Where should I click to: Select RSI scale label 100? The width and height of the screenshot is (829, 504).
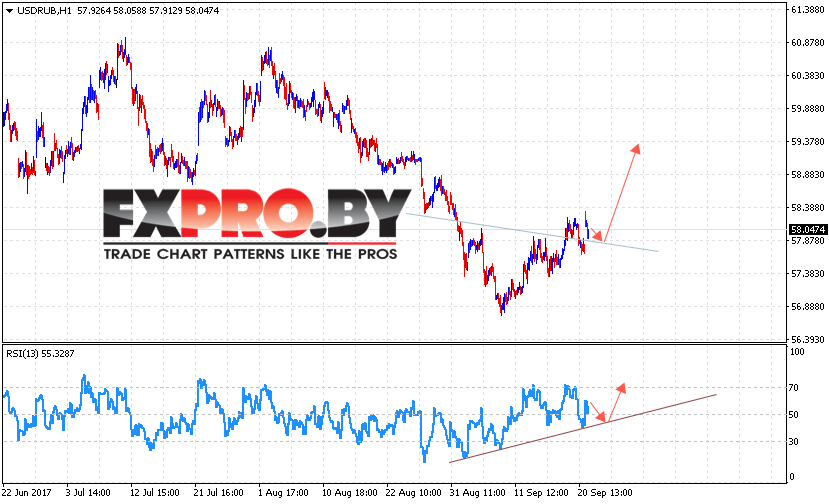(x=796, y=352)
